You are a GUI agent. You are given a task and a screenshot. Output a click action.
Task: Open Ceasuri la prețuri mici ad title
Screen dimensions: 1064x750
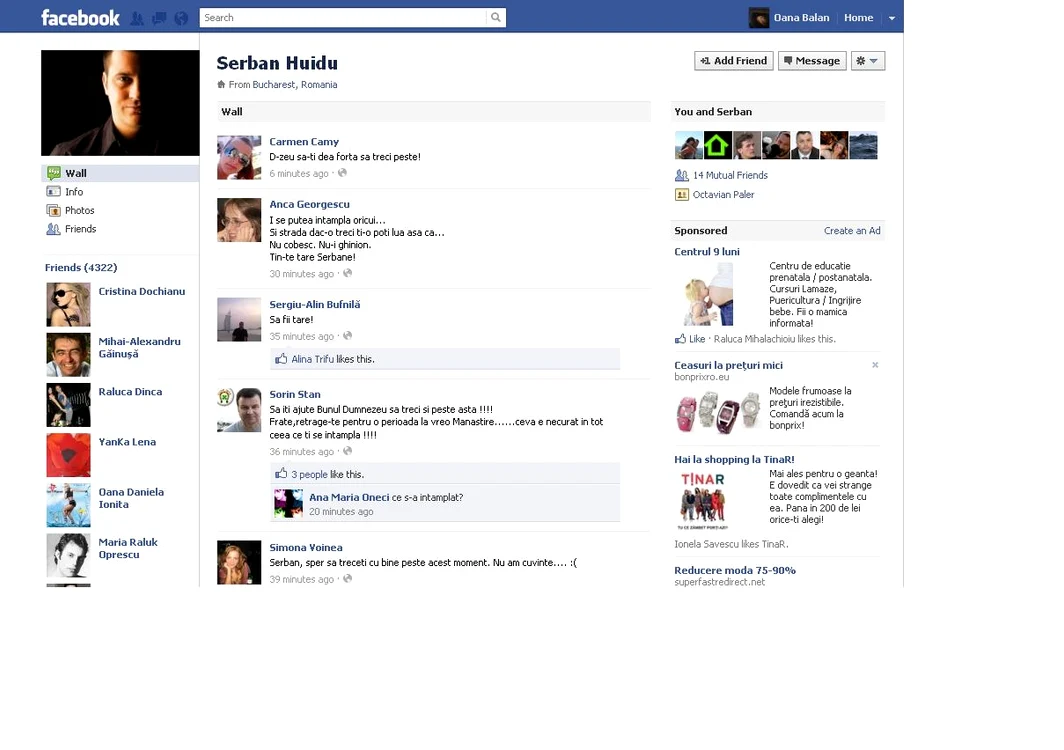click(728, 365)
